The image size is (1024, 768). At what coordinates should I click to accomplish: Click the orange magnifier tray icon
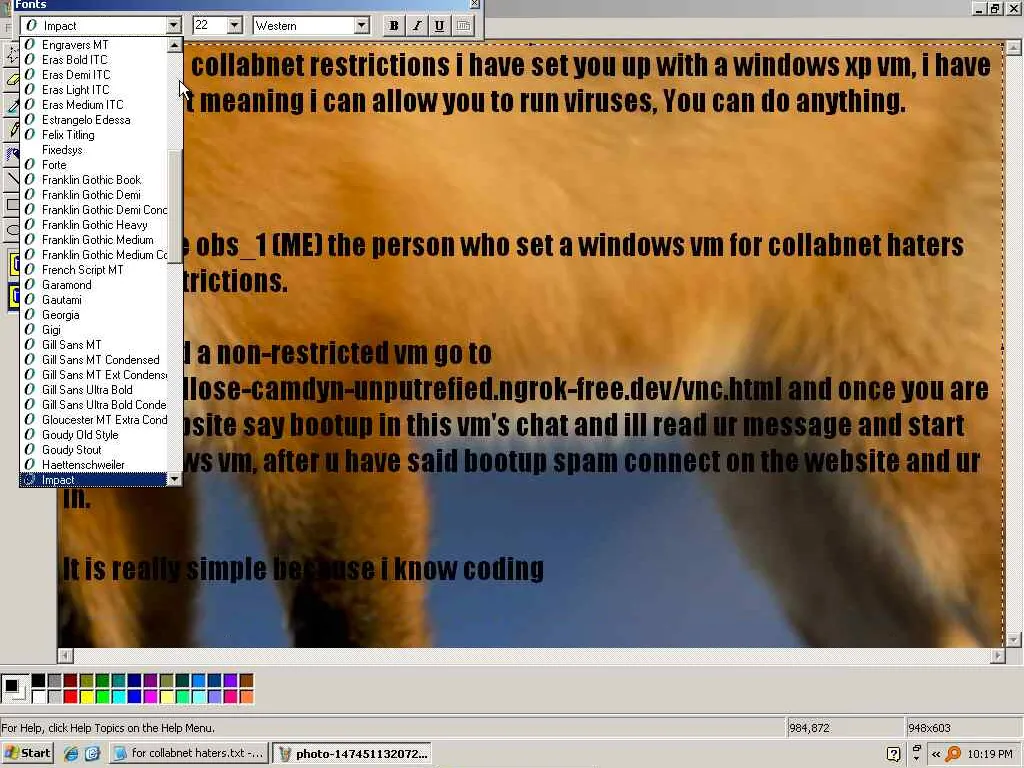tap(953, 754)
